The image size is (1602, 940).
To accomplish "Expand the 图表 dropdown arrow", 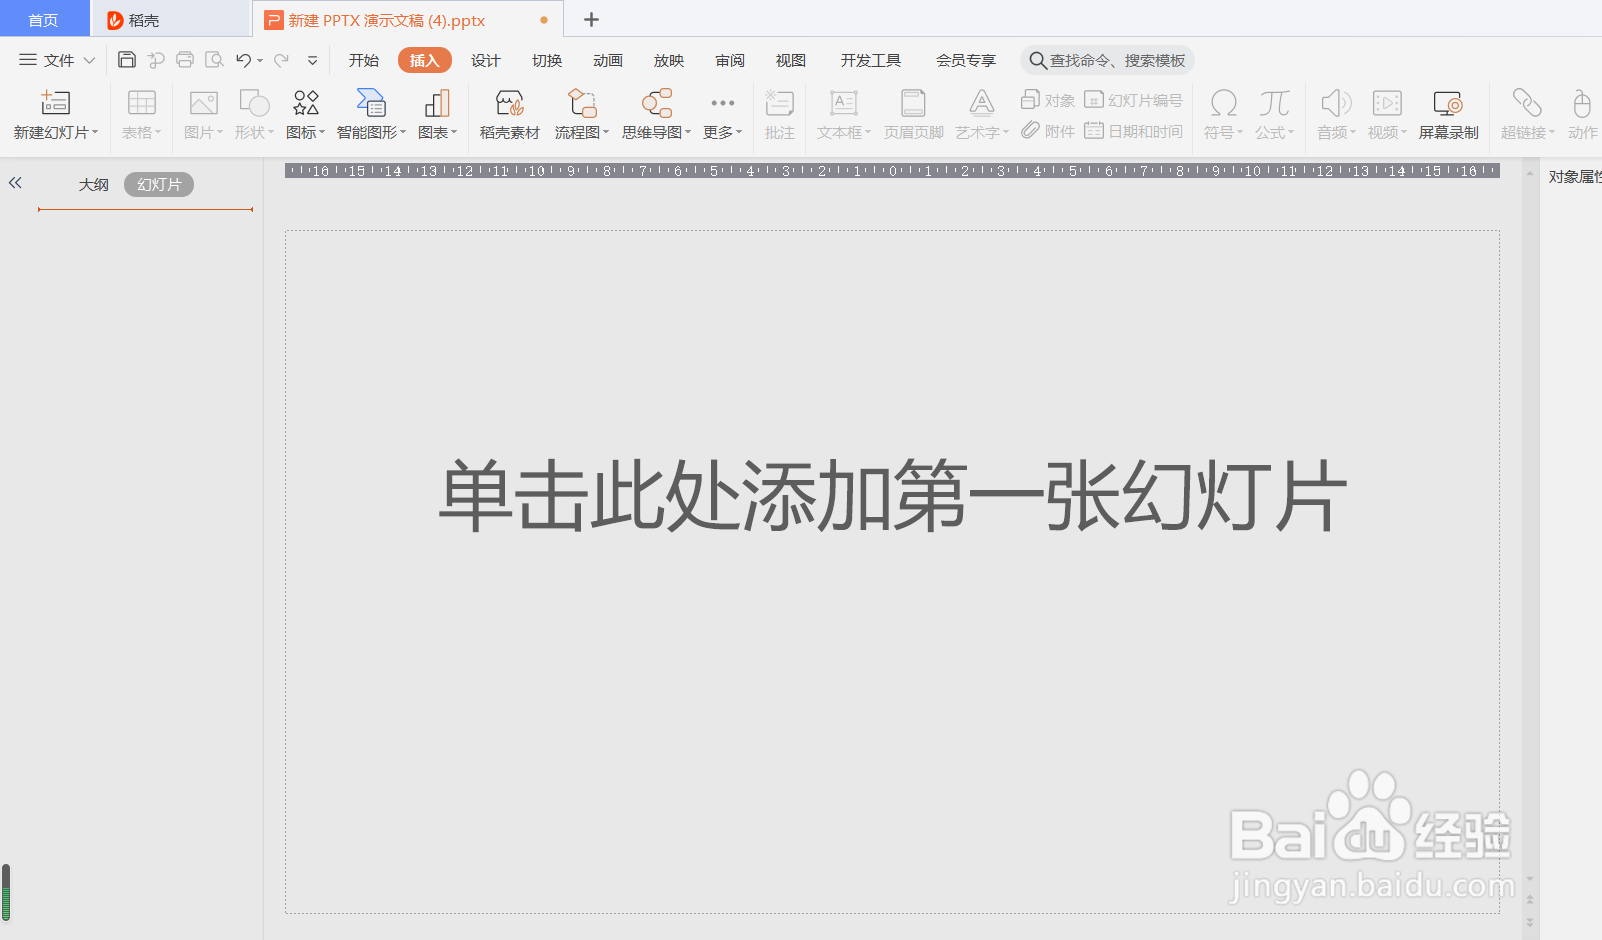I will tap(454, 132).
